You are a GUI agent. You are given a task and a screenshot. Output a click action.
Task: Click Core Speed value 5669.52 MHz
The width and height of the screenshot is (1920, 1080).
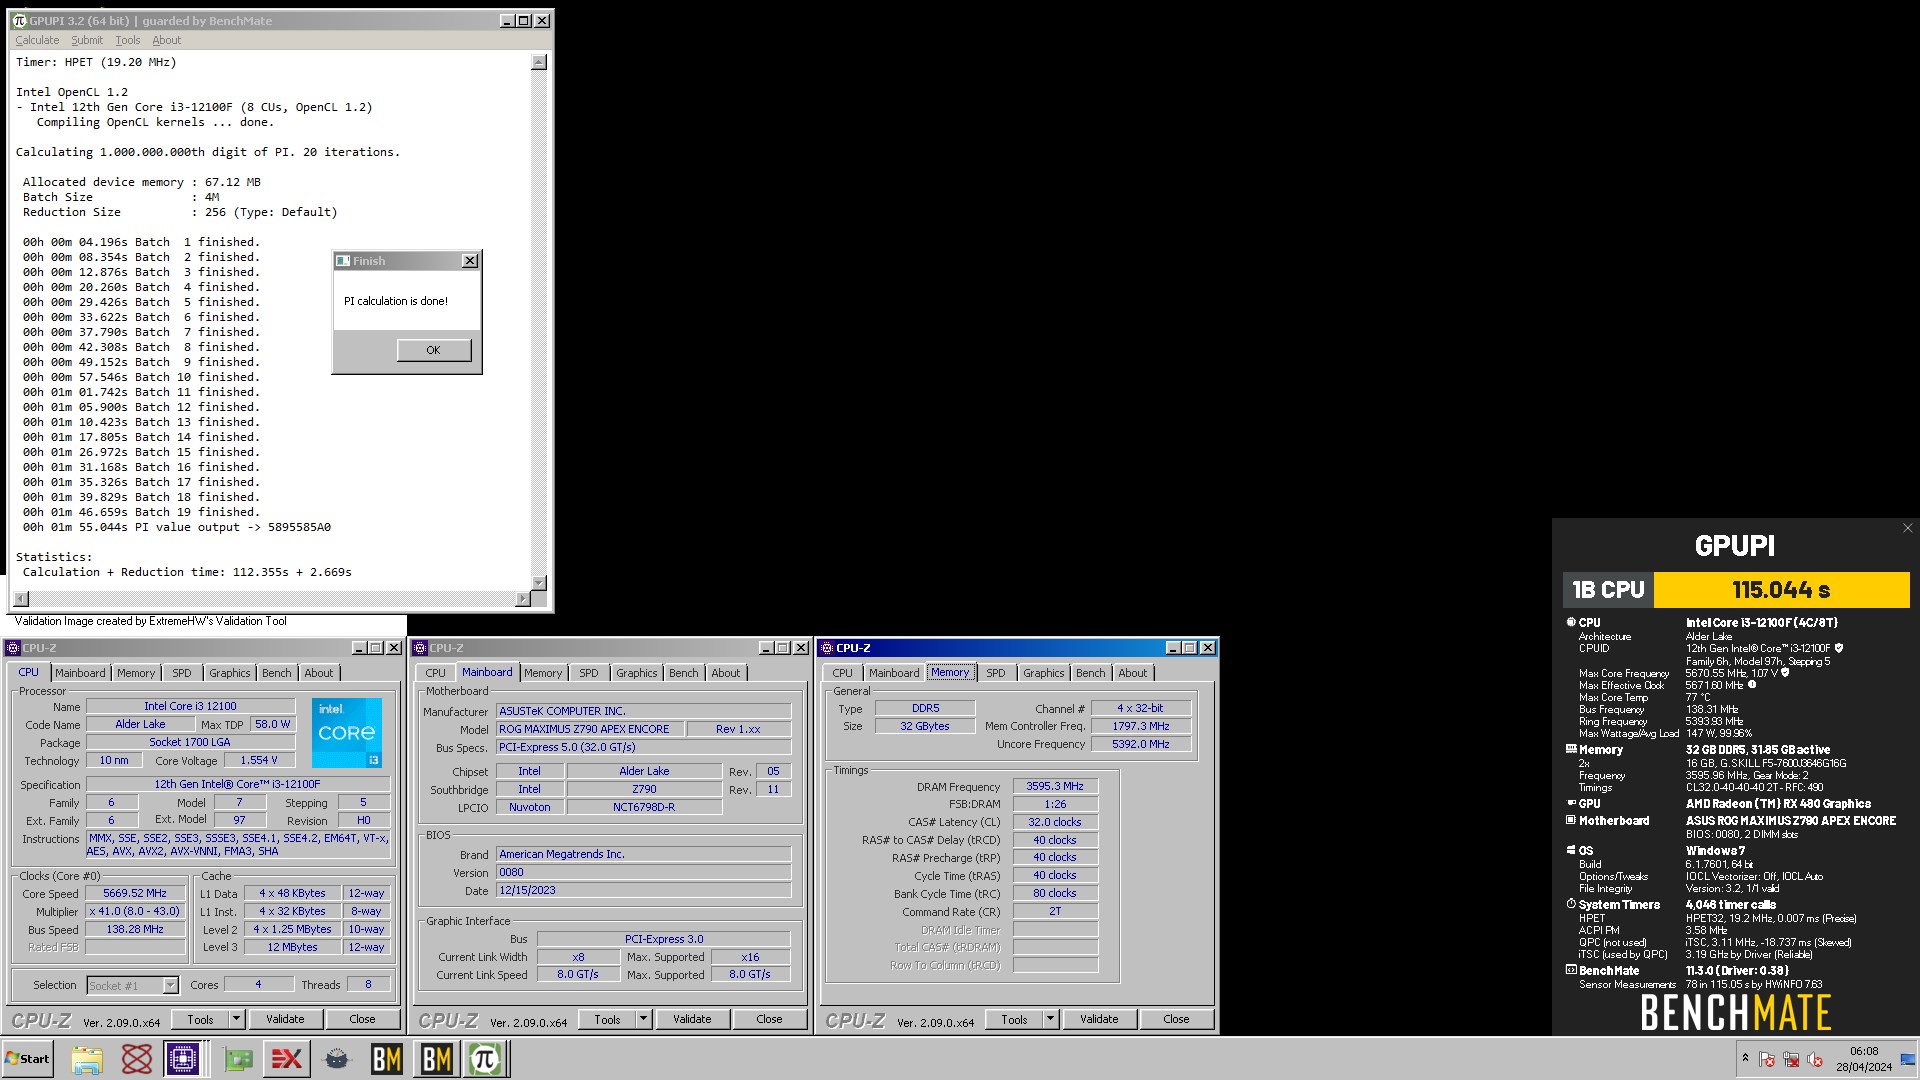135,893
